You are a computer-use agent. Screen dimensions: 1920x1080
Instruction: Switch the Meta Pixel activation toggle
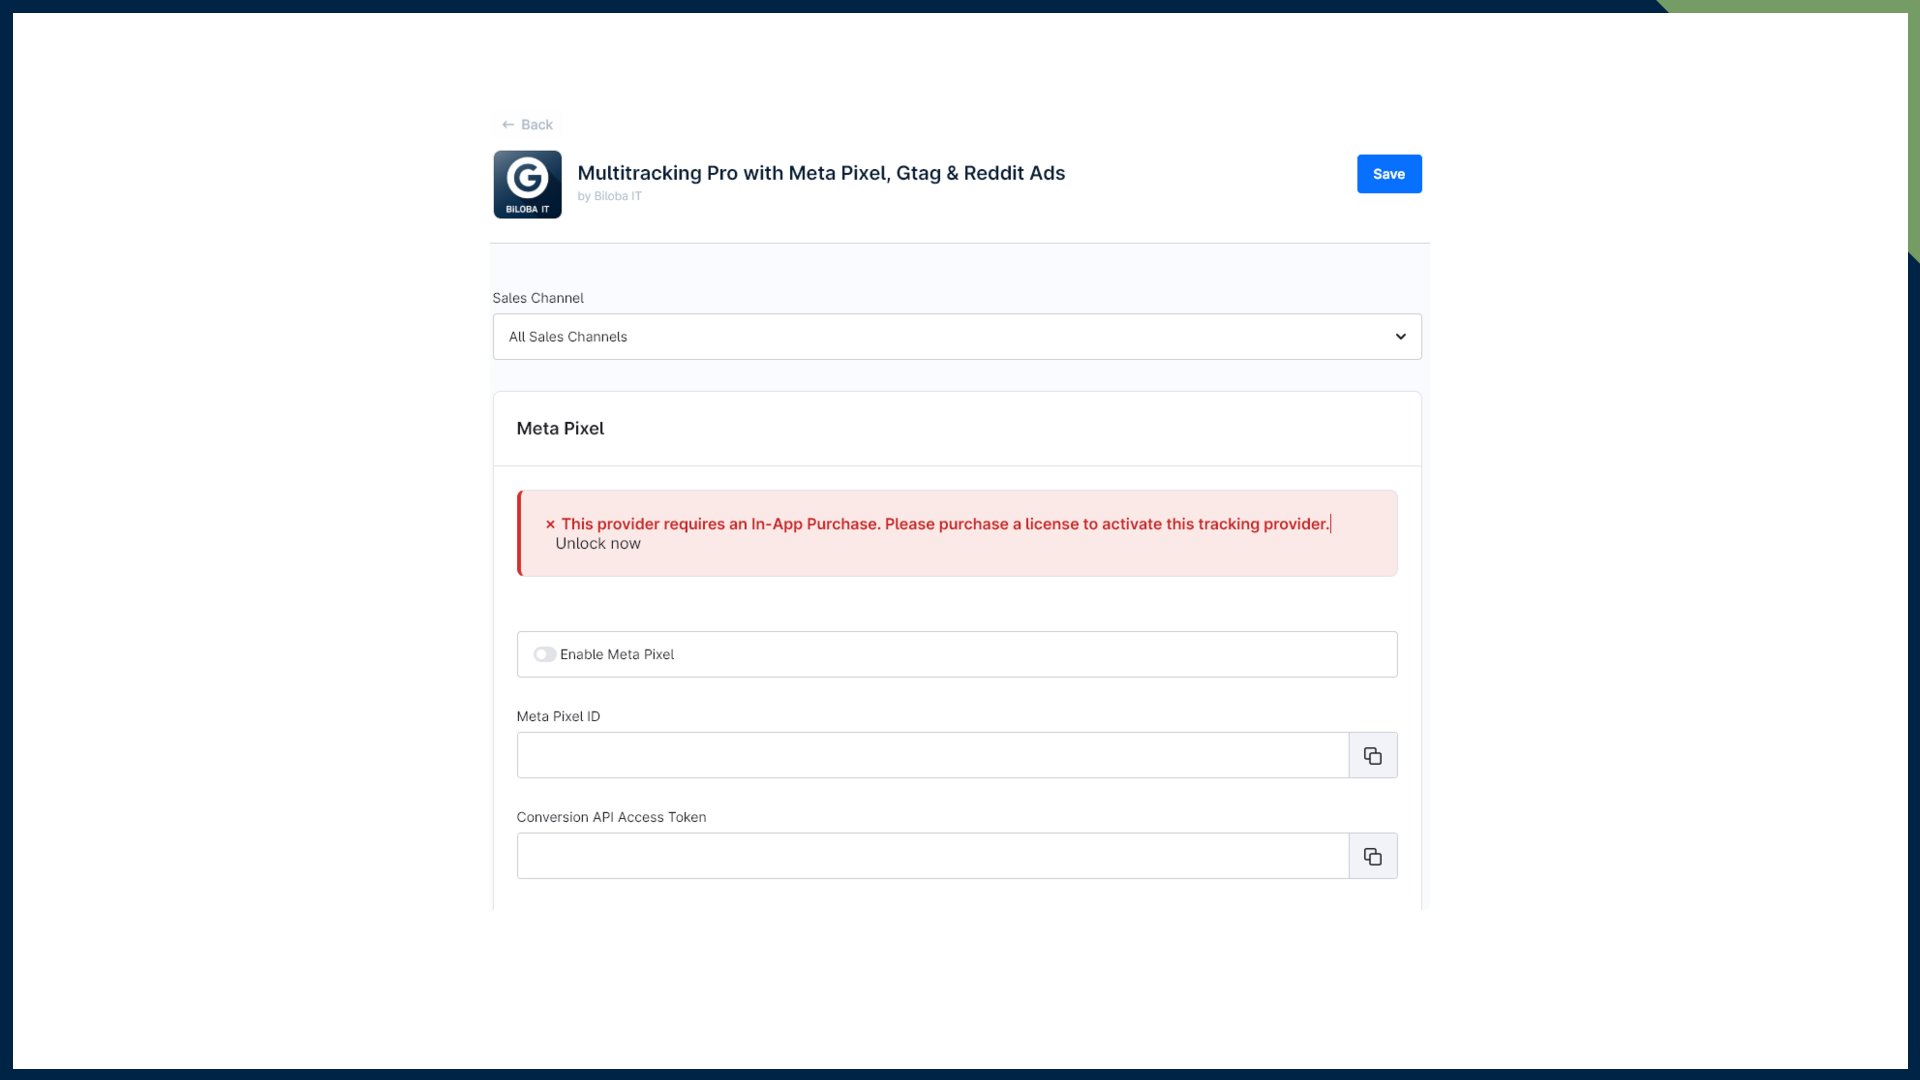[545, 654]
